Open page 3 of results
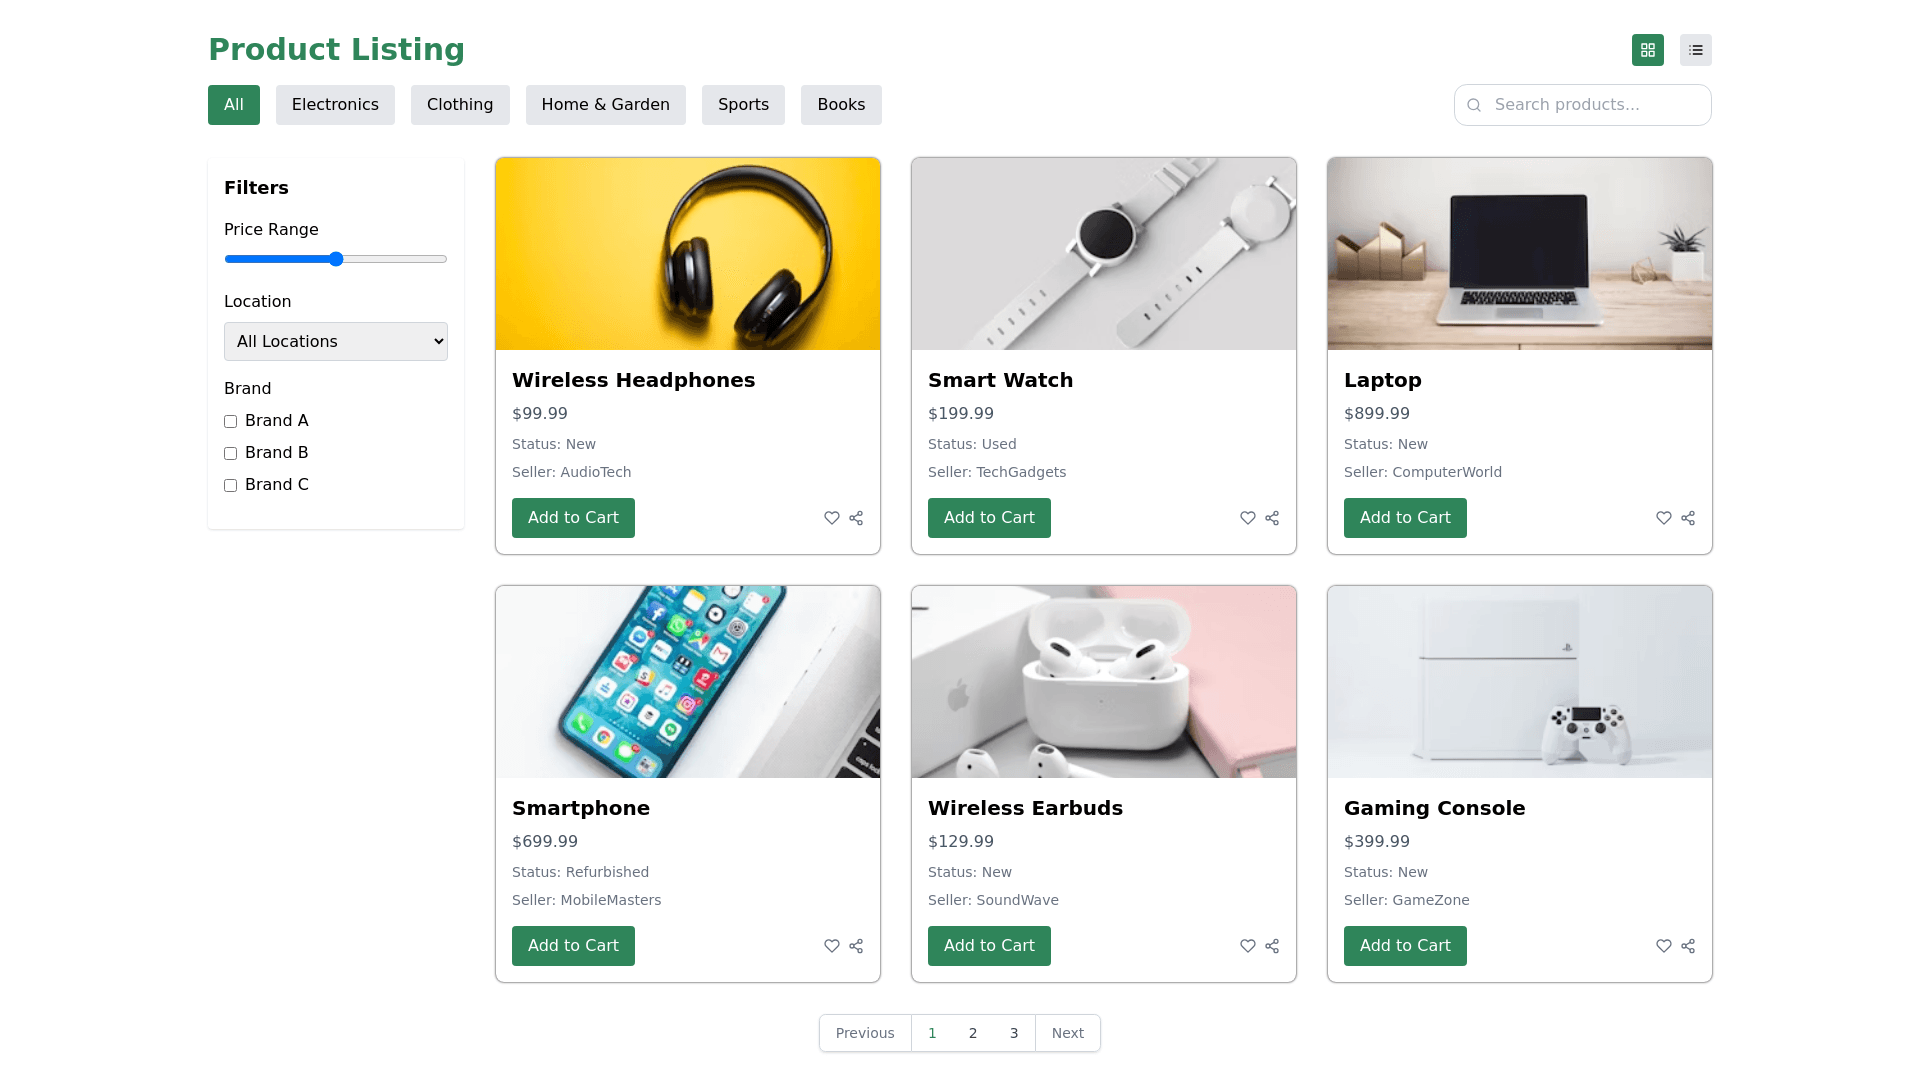 click(1014, 1033)
